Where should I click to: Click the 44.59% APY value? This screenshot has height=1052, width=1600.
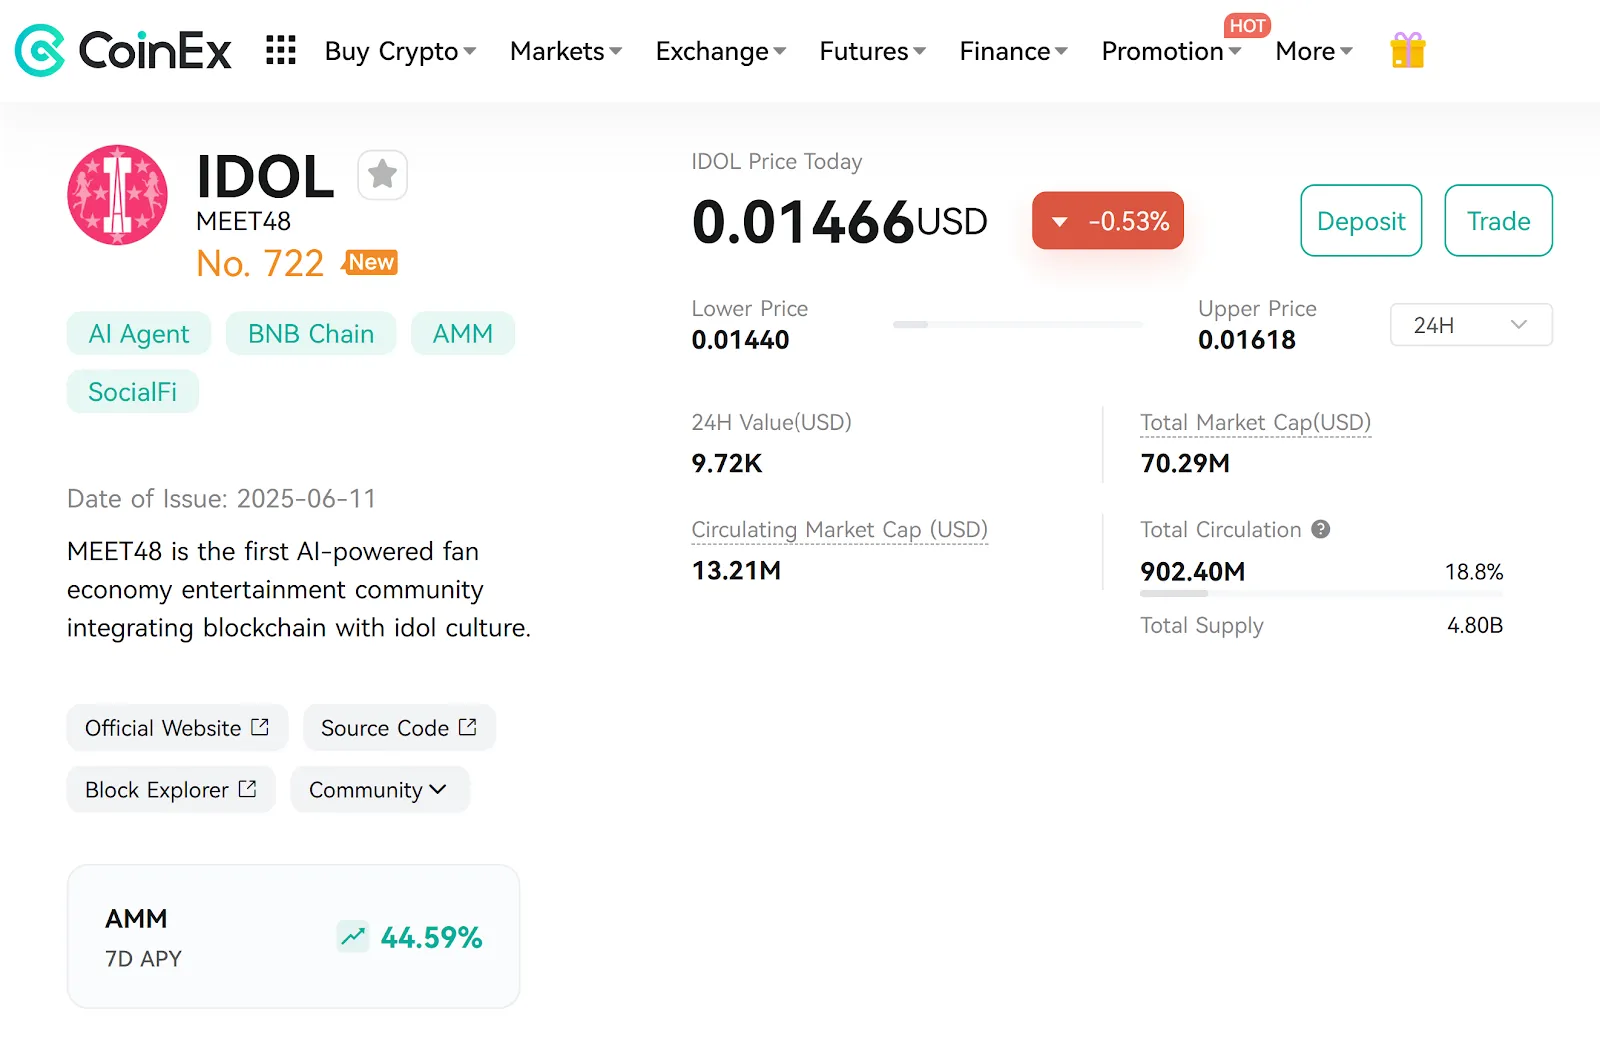tap(431, 937)
